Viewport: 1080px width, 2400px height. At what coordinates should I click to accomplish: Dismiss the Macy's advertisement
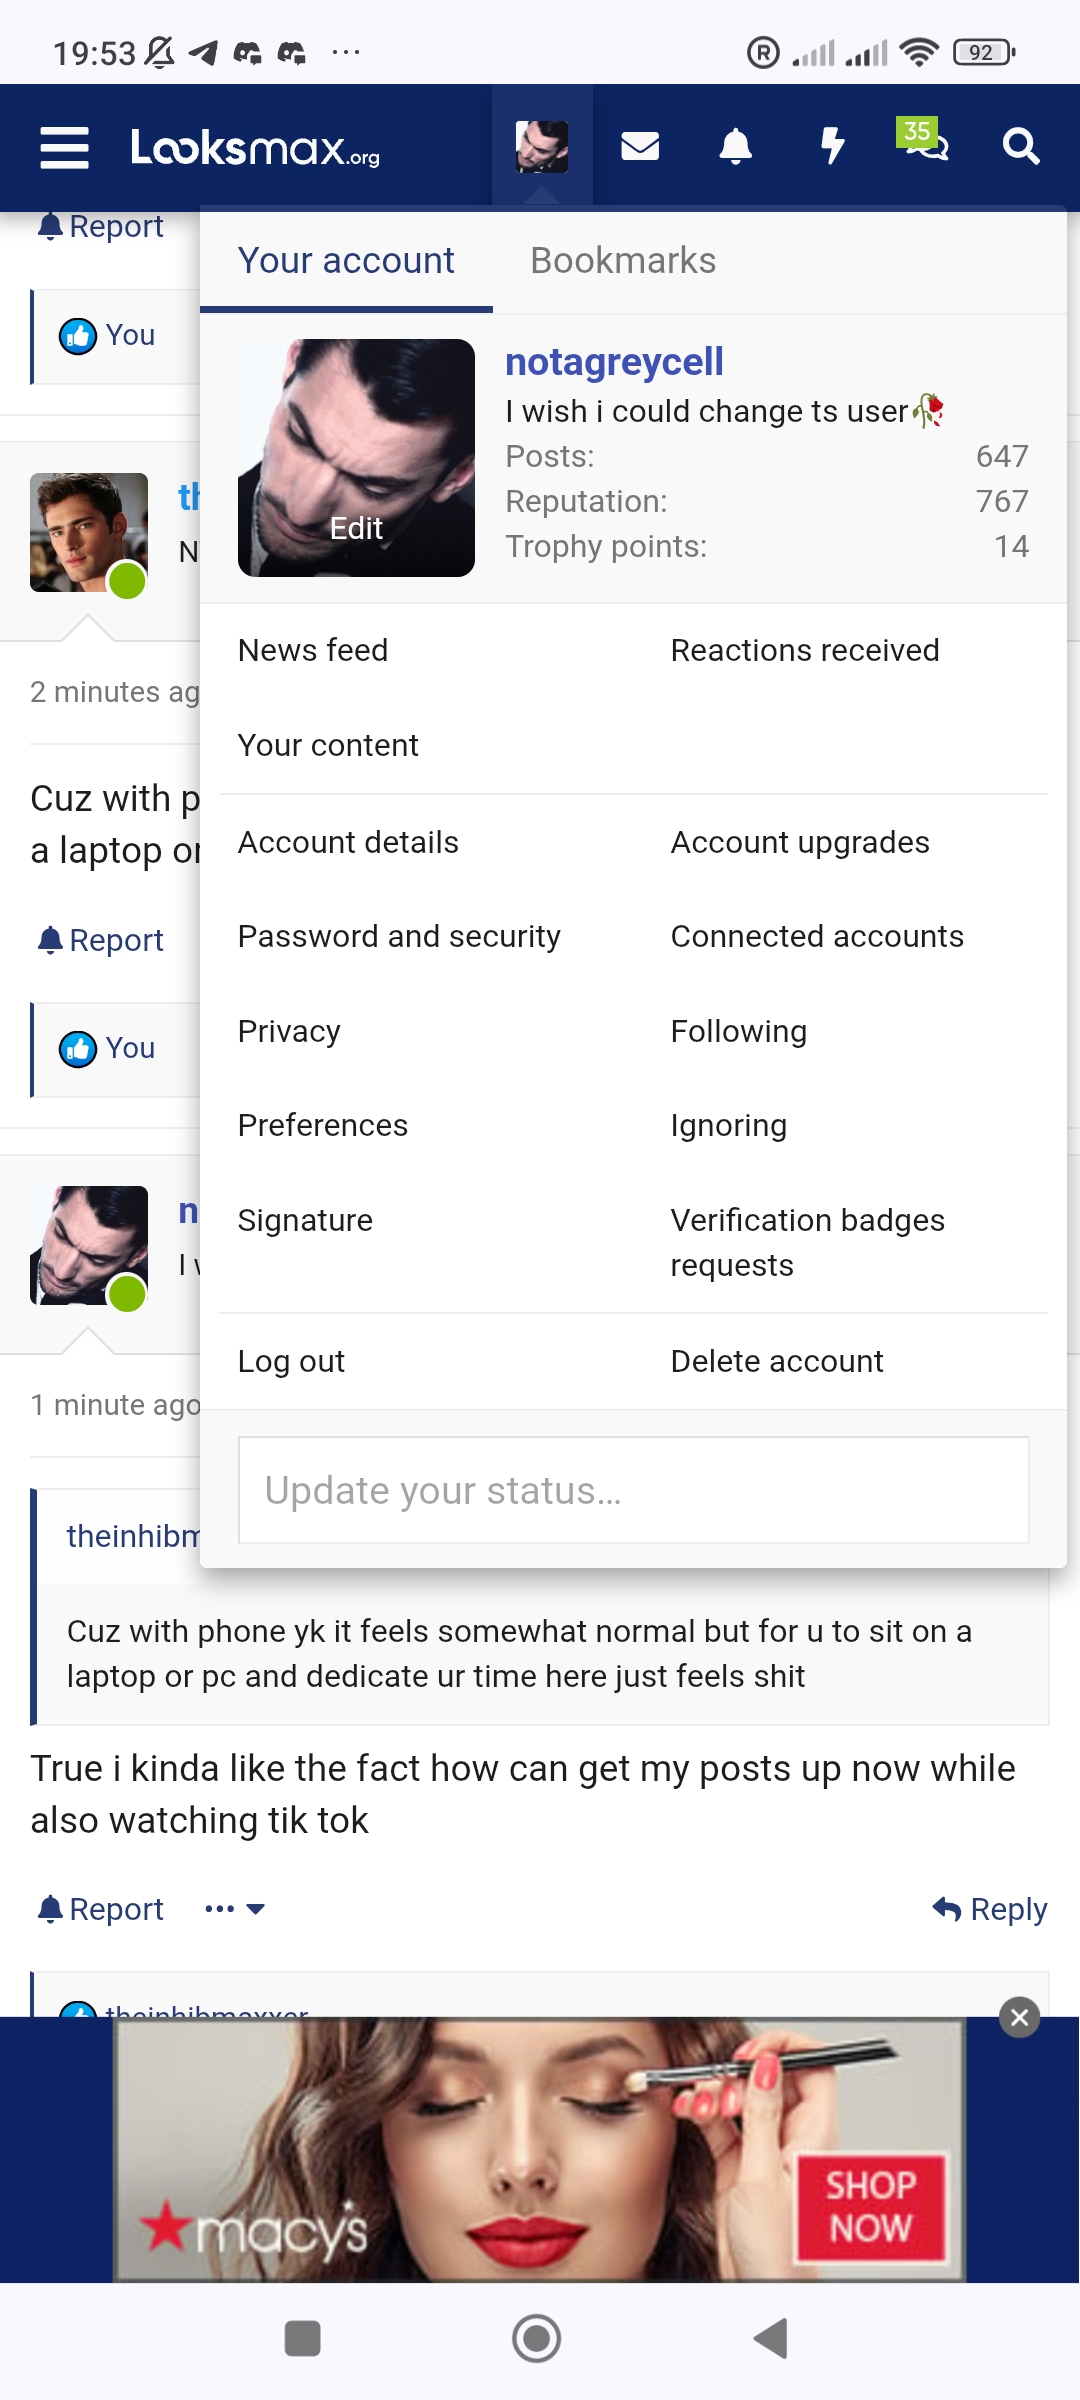(x=1019, y=2018)
